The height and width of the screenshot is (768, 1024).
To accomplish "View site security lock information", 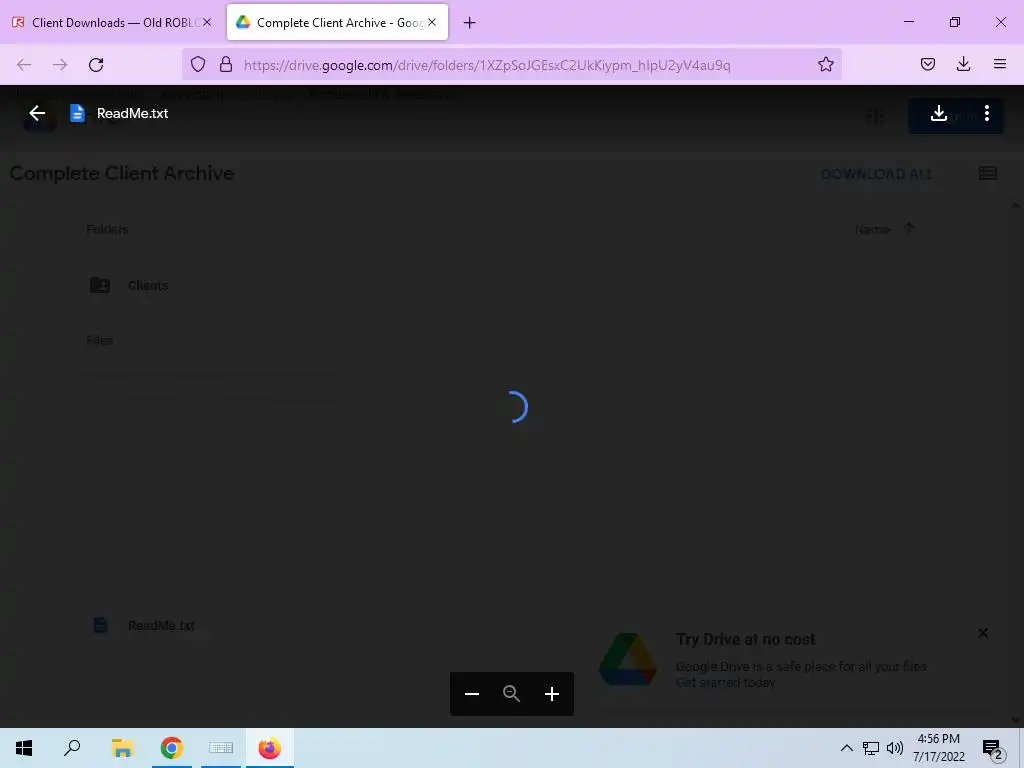I will 226,64.
